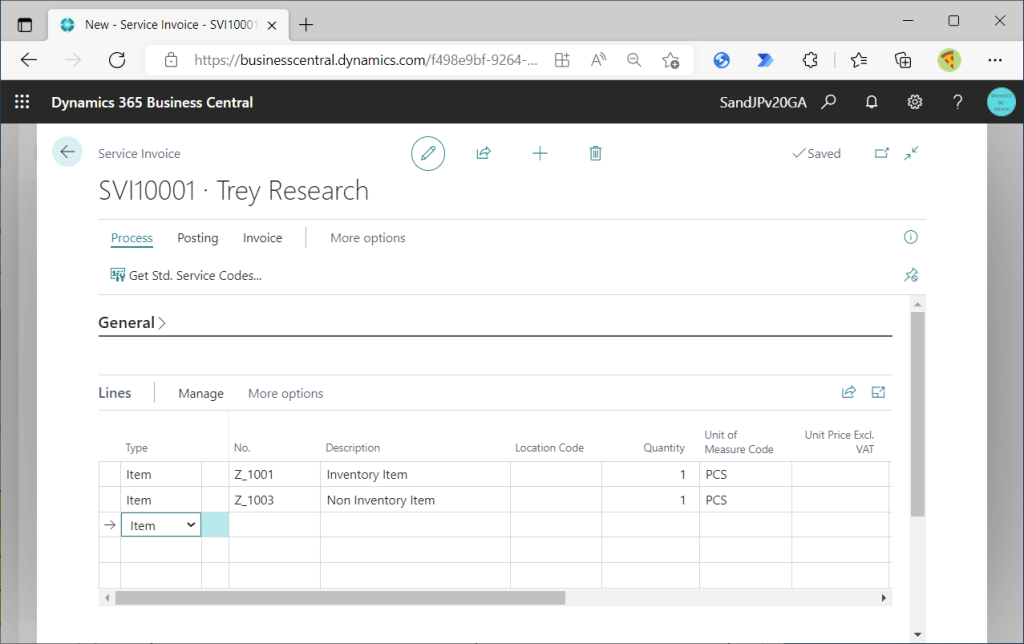Open the Posting menu
This screenshot has width=1024, height=644.
tap(198, 238)
